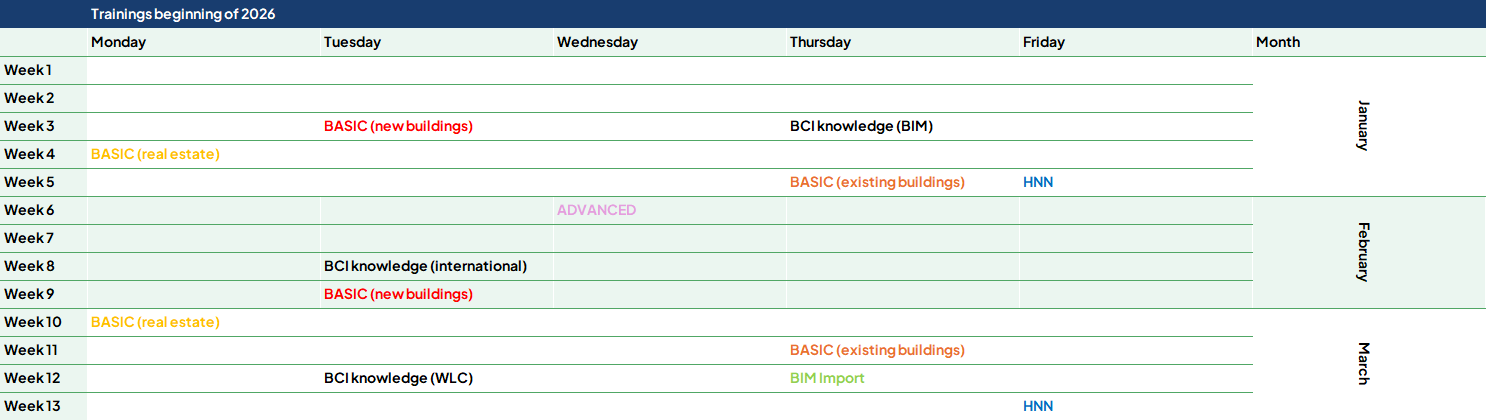This screenshot has height=420, width=1486.
Task: Open the BCI knowledge (WLC) entry
Action: tap(398, 378)
